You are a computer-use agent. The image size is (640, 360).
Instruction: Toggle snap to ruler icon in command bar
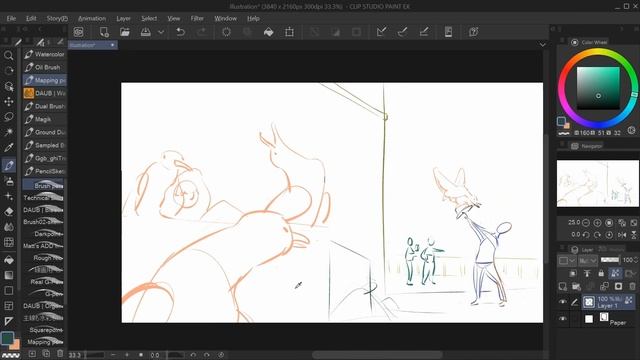pos(381,32)
